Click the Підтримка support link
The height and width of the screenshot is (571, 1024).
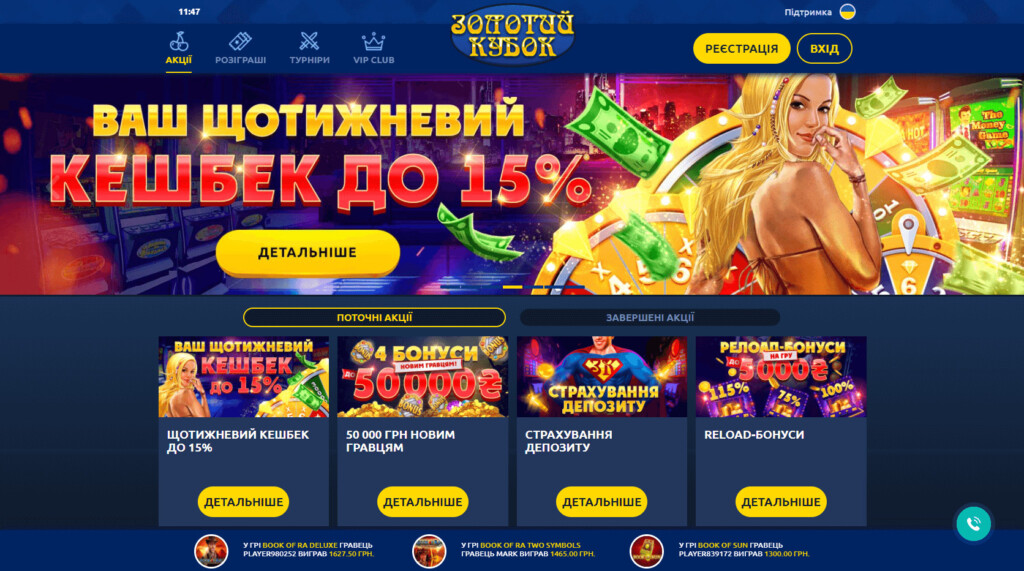pos(808,12)
